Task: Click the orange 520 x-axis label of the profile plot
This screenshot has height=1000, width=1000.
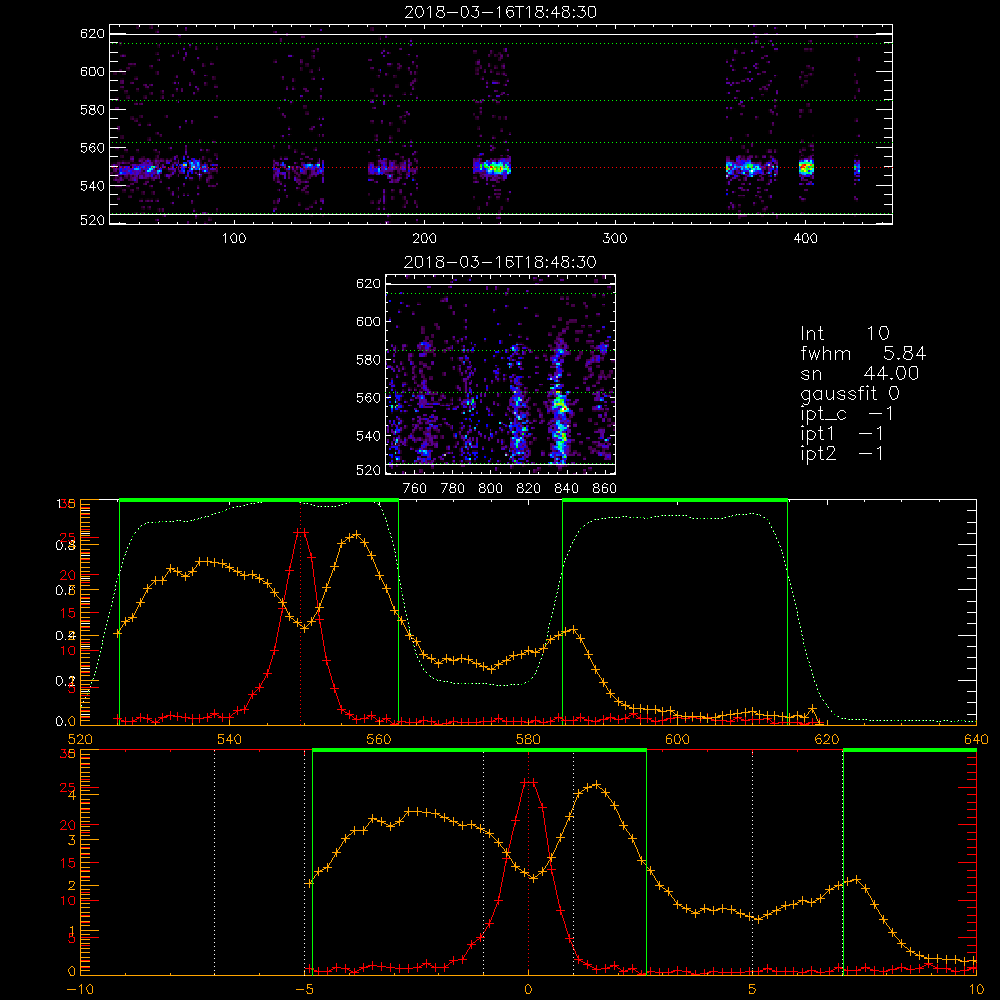Action: [x=80, y=739]
